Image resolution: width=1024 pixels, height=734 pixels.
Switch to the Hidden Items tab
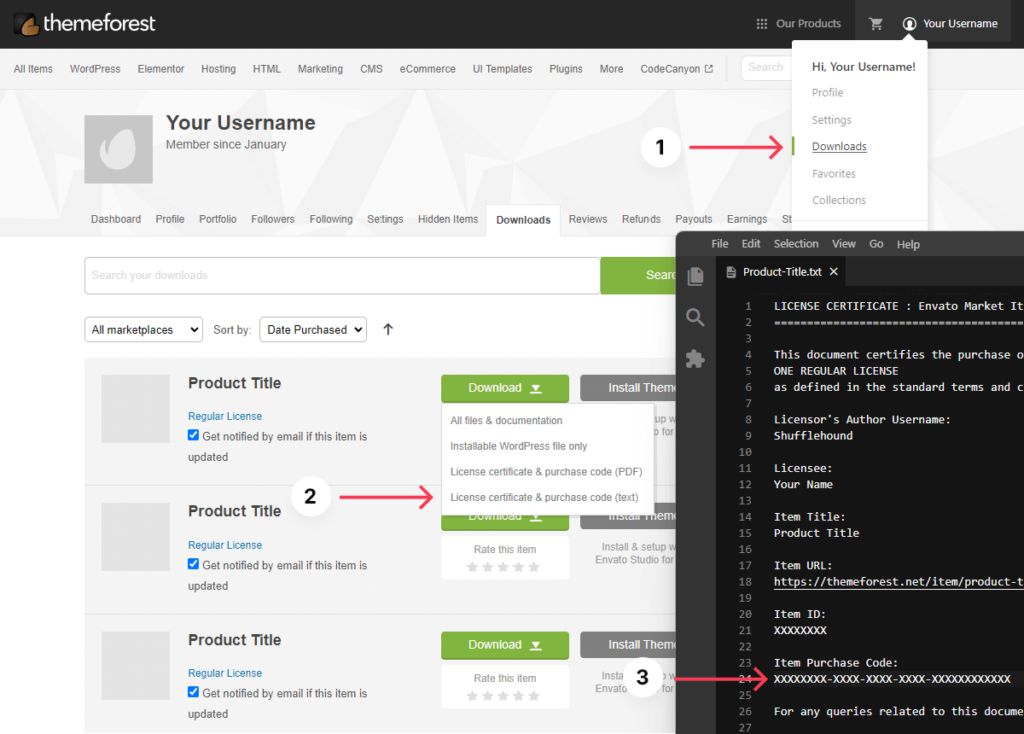pos(448,219)
